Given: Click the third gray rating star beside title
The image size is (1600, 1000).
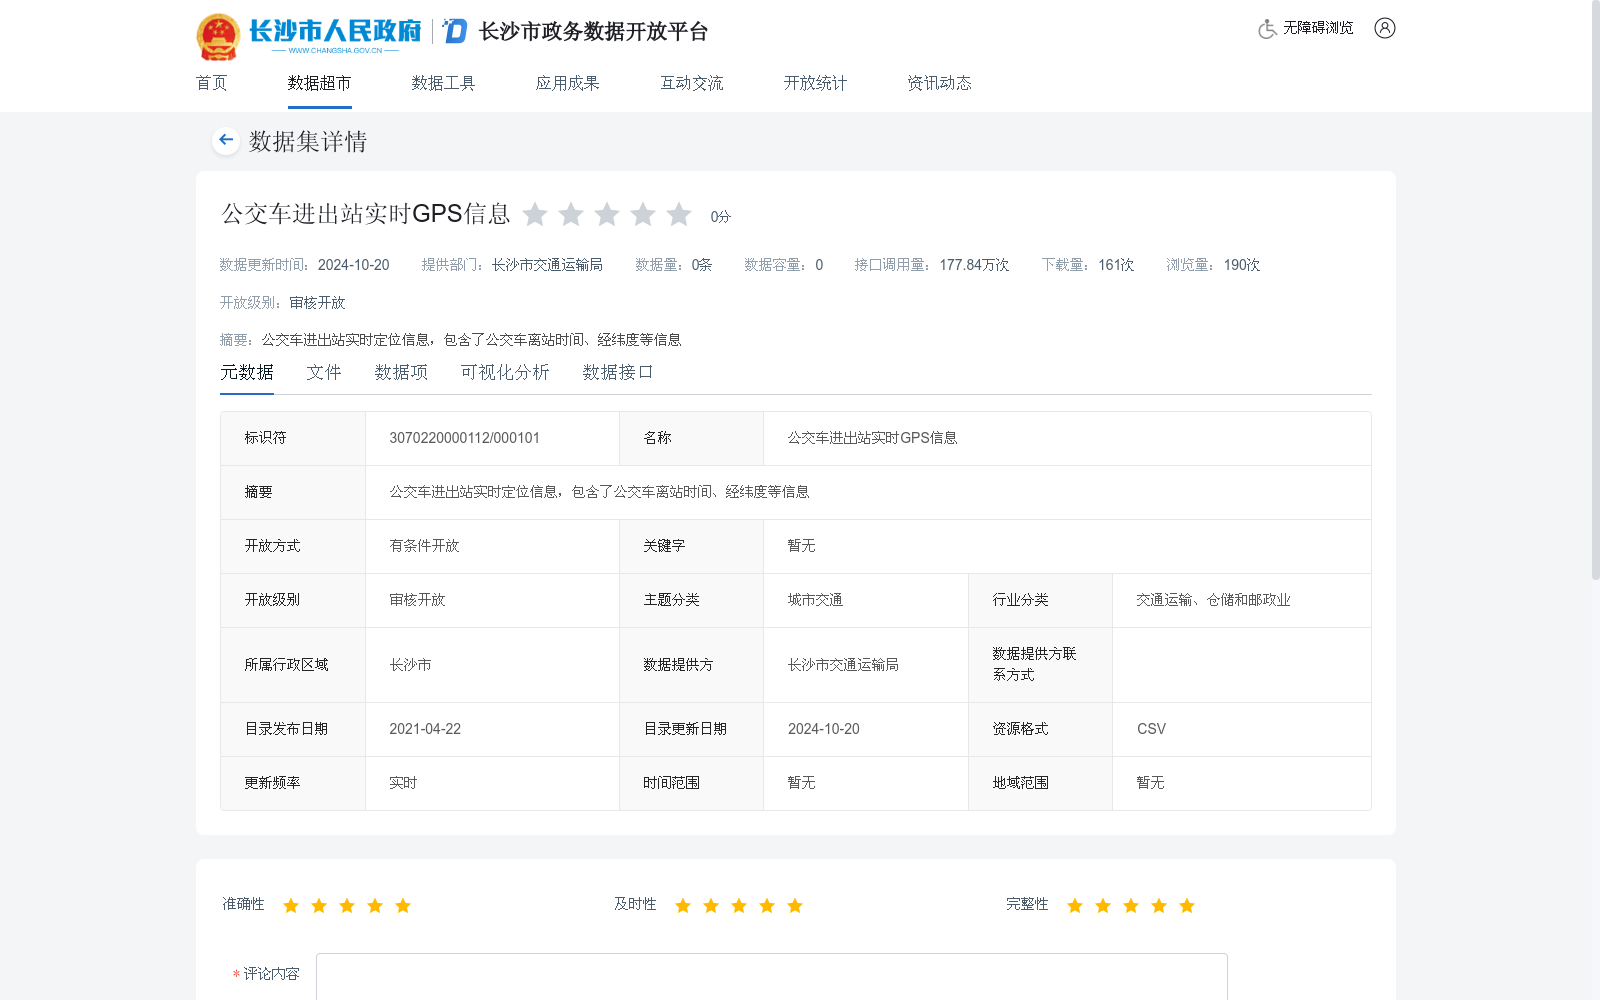Looking at the screenshot, I should [x=607, y=214].
